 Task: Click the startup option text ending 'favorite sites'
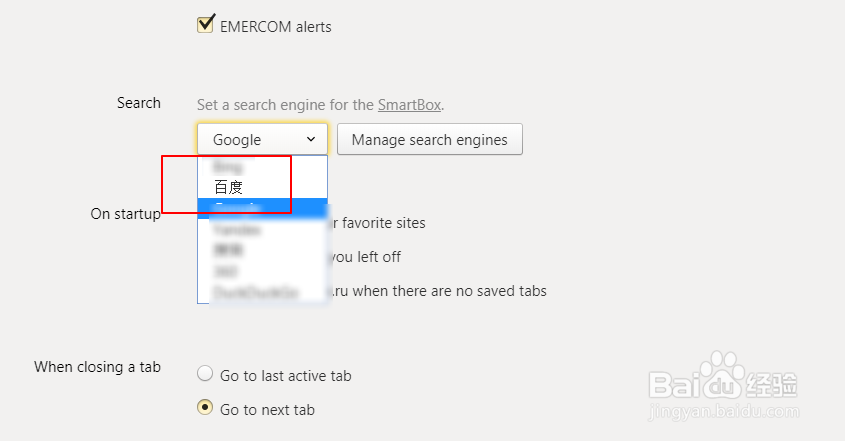pyautogui.click(x=378, y=223)
